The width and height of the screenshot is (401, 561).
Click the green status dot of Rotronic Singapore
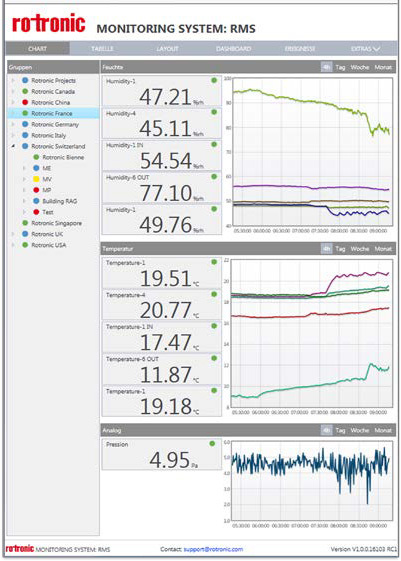point(25,223)
